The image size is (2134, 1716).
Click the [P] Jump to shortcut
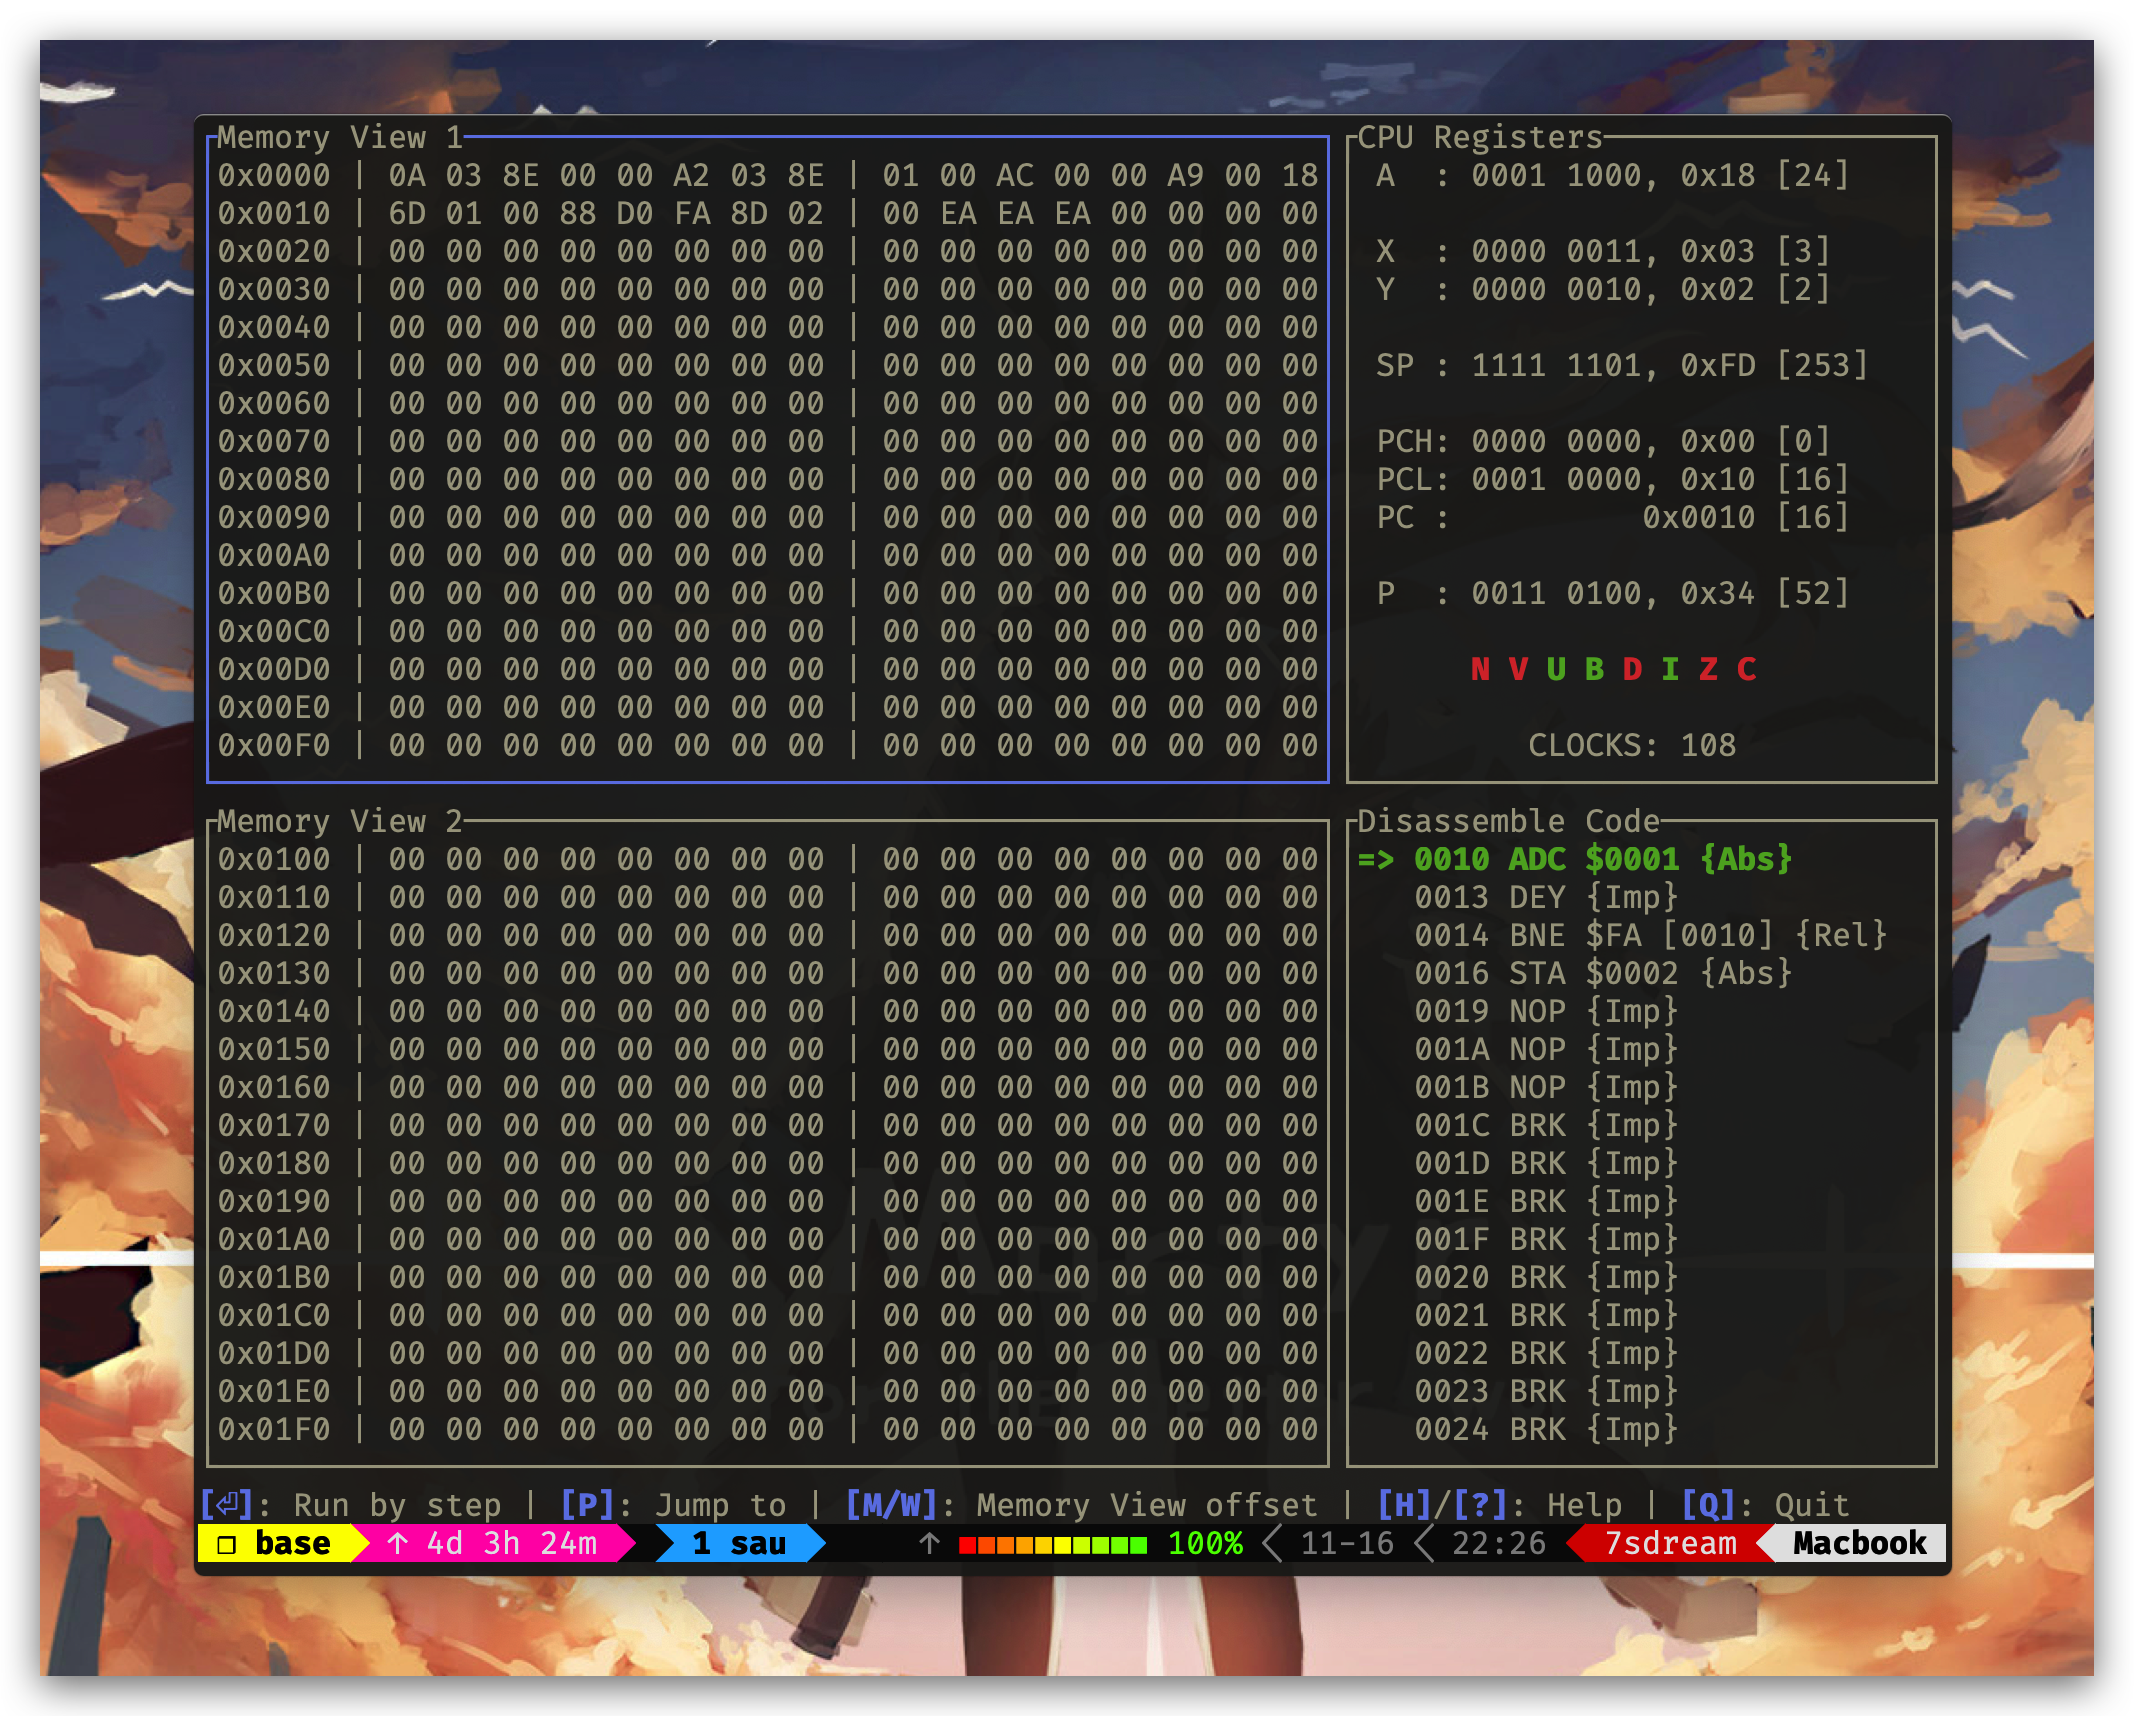click(673, 1505)
